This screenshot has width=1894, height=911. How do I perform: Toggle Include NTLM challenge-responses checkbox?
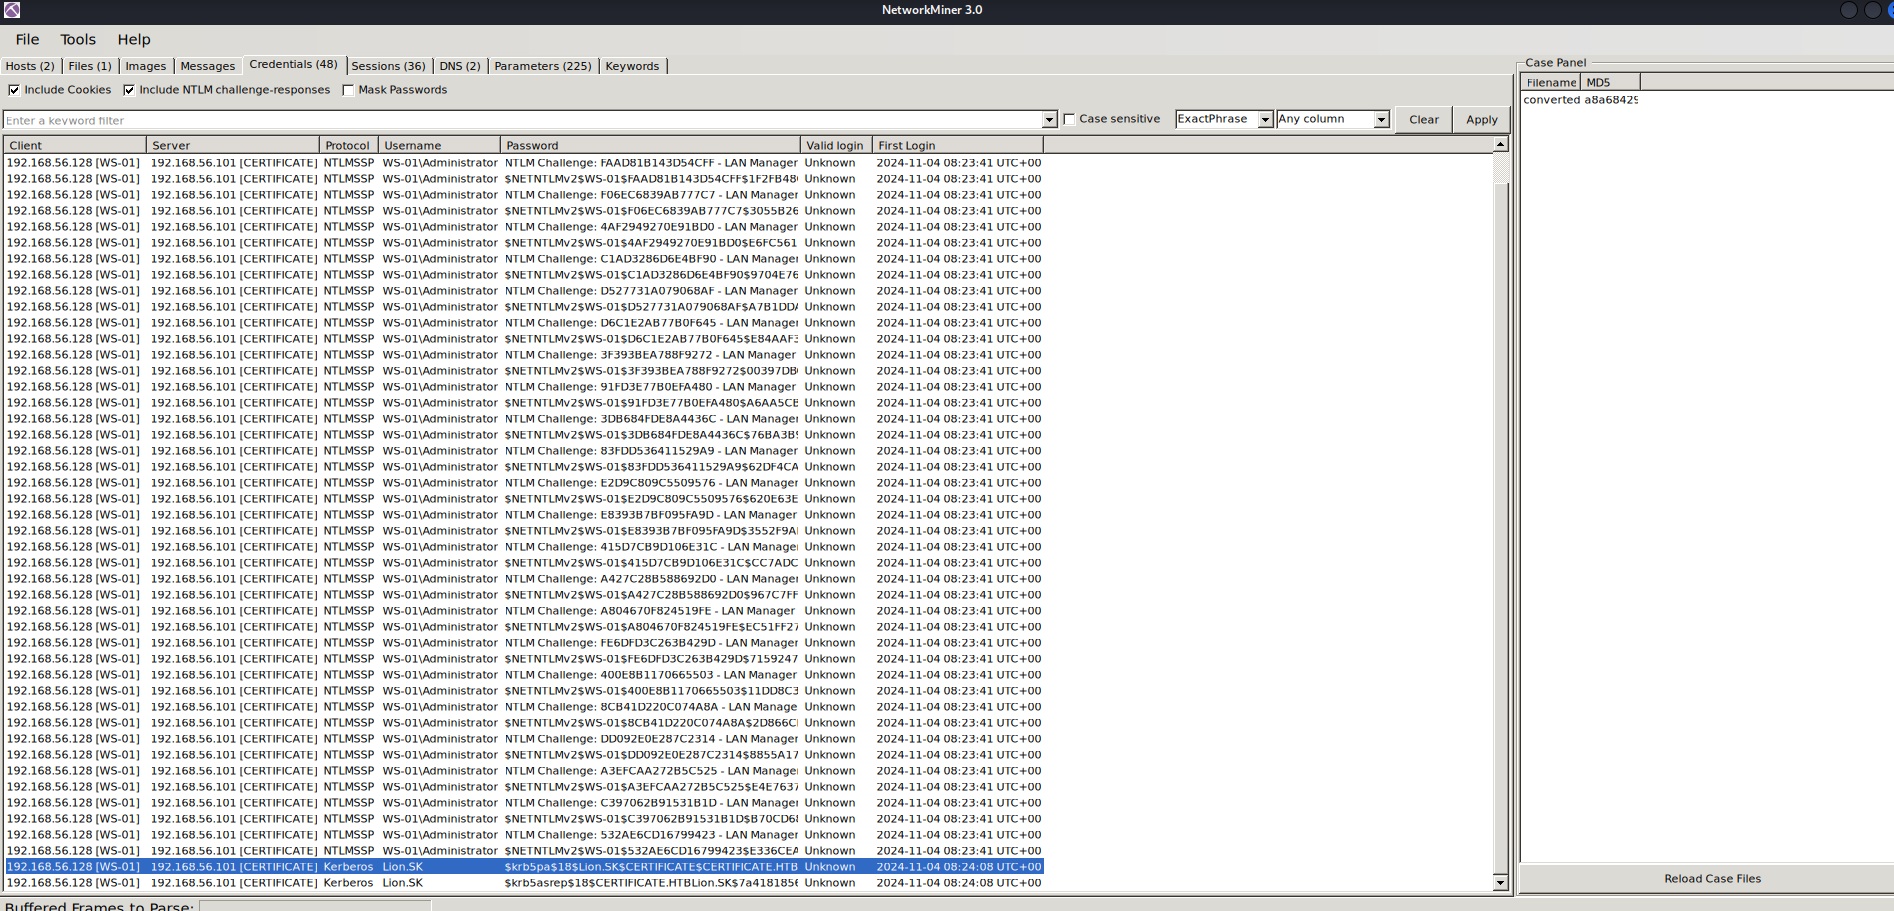(129, 90)
